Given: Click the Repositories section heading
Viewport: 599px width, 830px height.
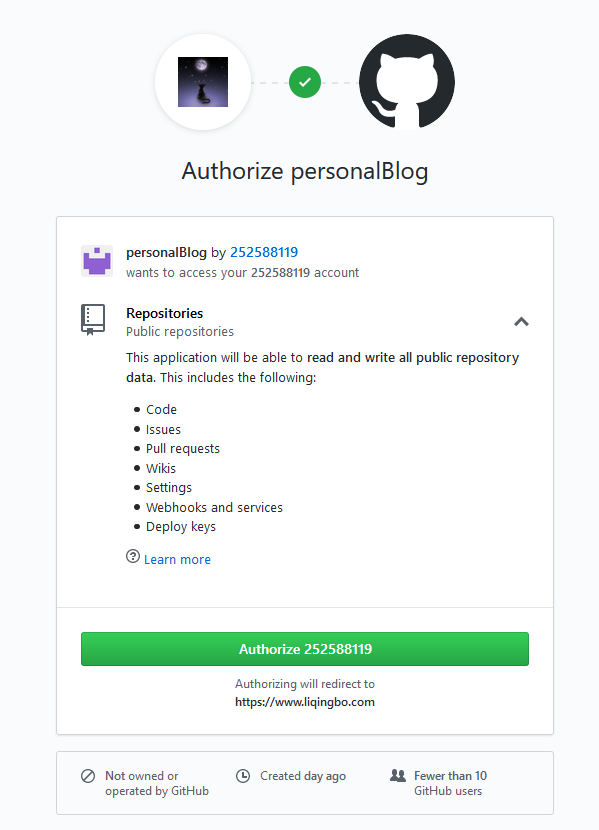Looking at the screenshot, I should point(165,313).
